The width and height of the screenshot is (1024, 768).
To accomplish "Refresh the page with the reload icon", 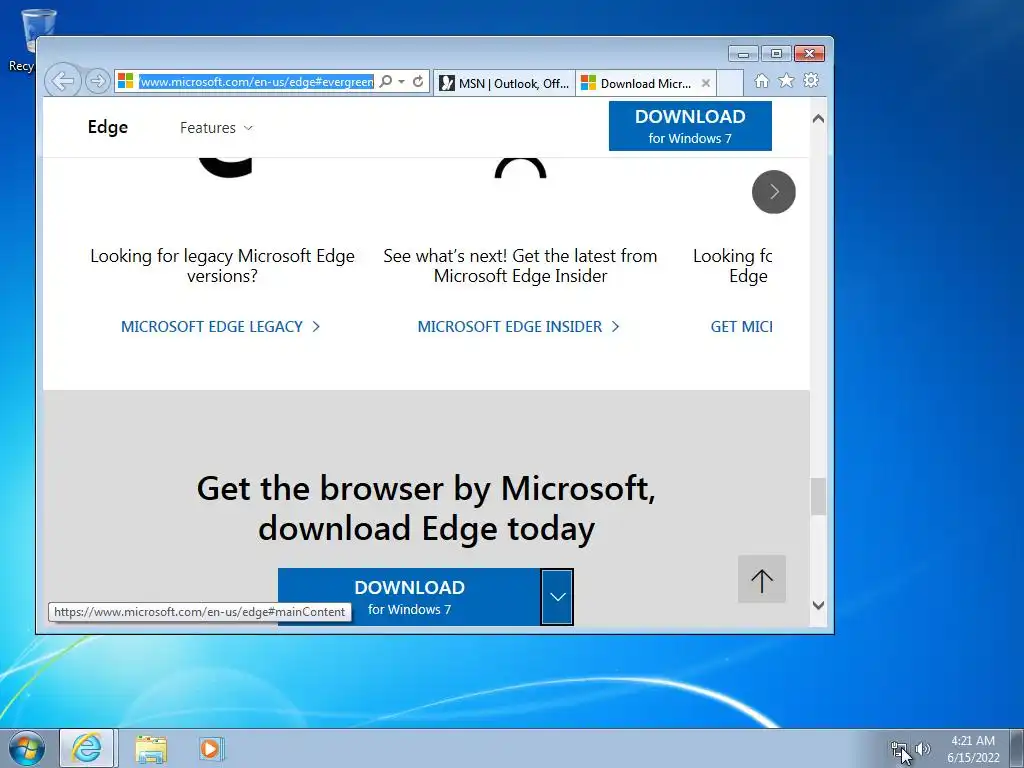I will [x=418, y=82].
